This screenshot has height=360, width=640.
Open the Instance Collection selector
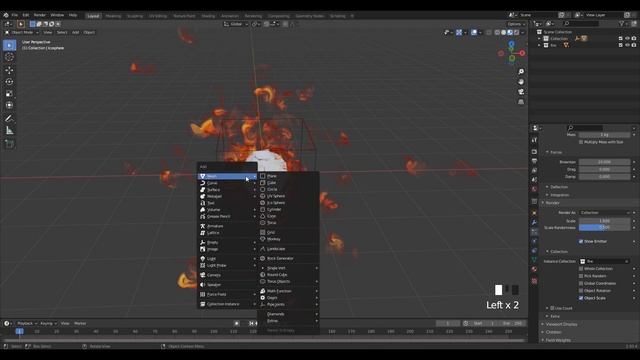[604, 261]
